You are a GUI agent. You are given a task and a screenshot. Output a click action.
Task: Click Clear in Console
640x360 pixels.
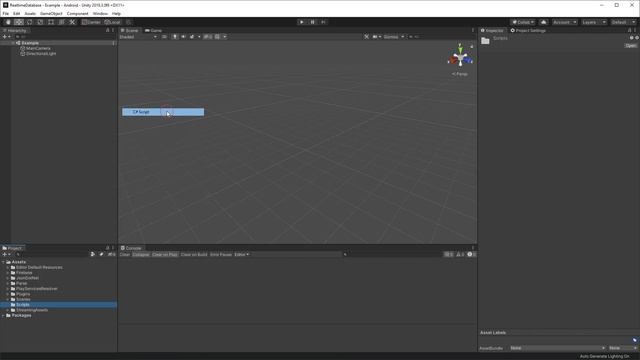pyautogui.click(x=124, y=255)
